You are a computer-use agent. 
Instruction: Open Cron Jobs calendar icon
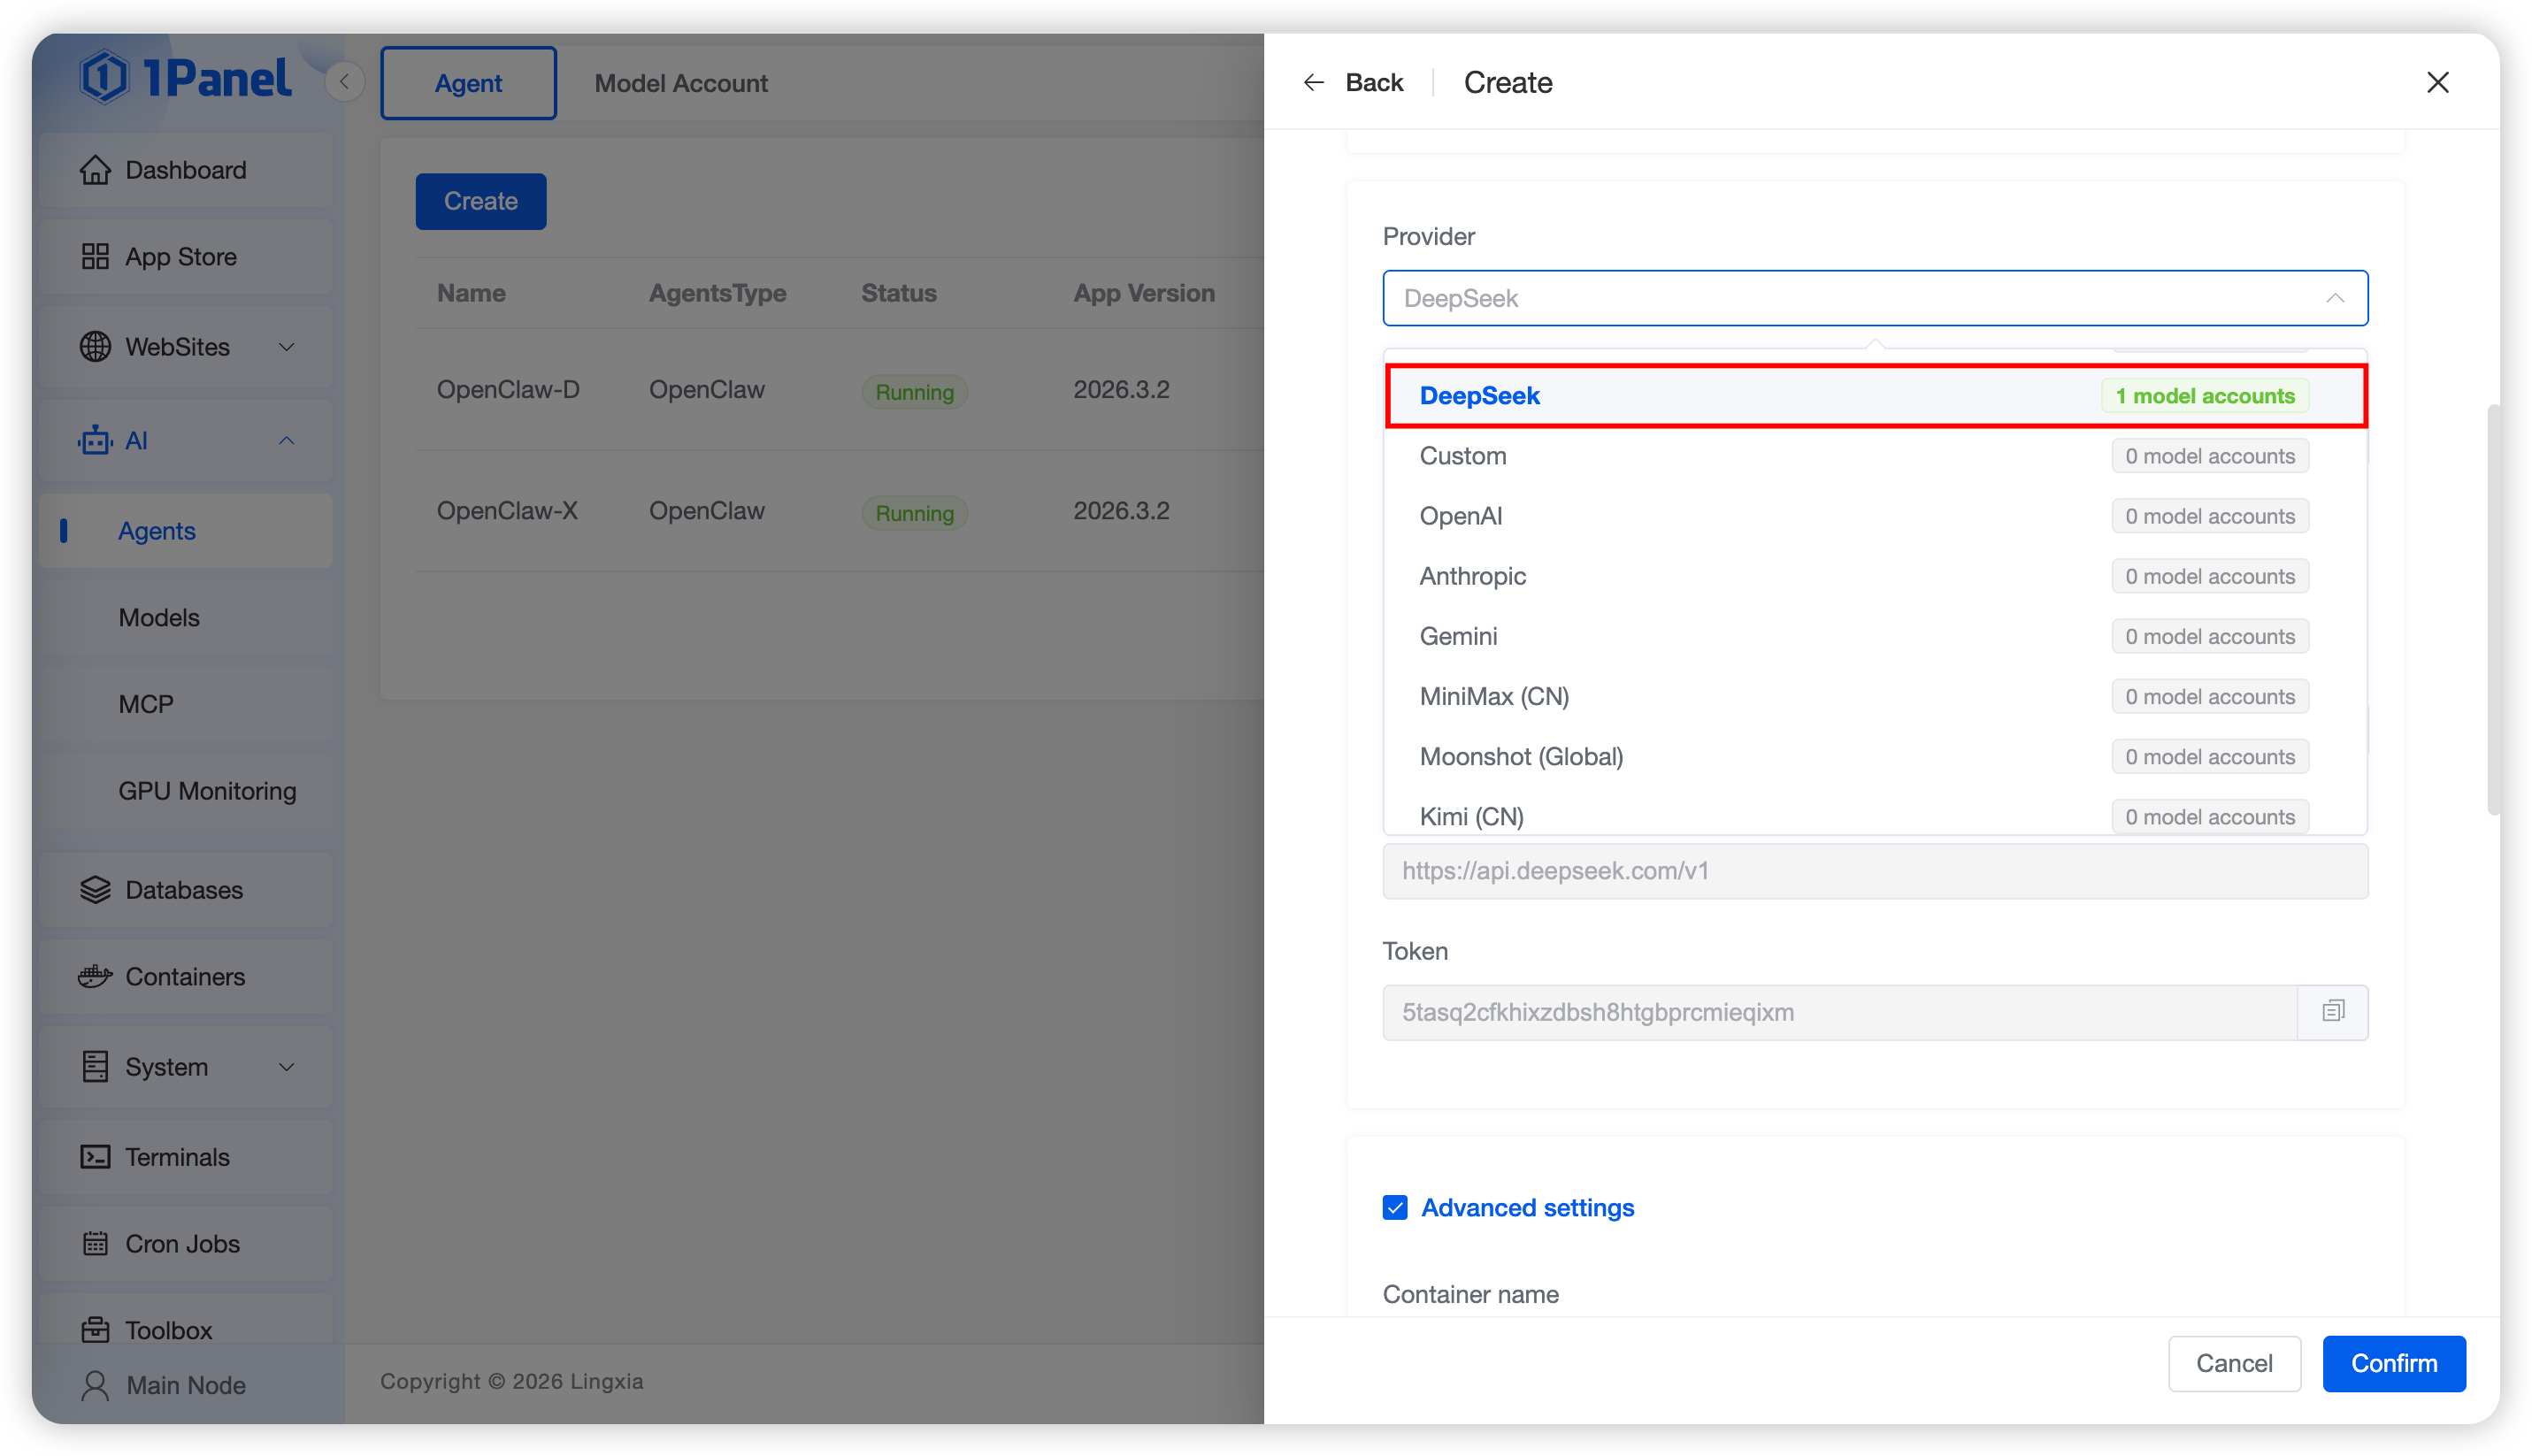pos(95,1244)
